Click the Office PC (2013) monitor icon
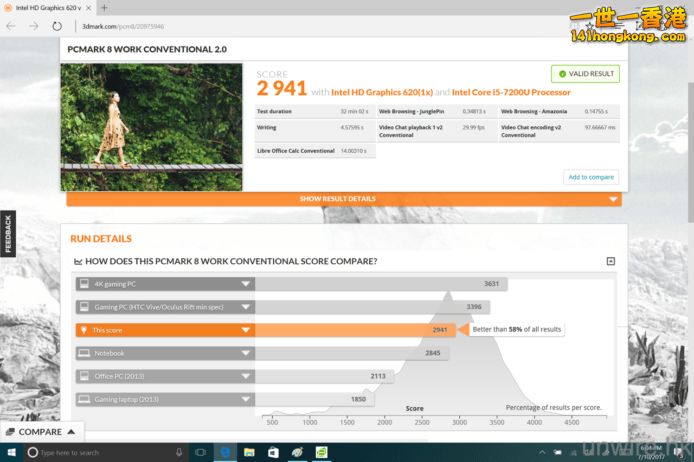This screenshot has height=462, width=694. pyautogui.click(x=84, y=376)
